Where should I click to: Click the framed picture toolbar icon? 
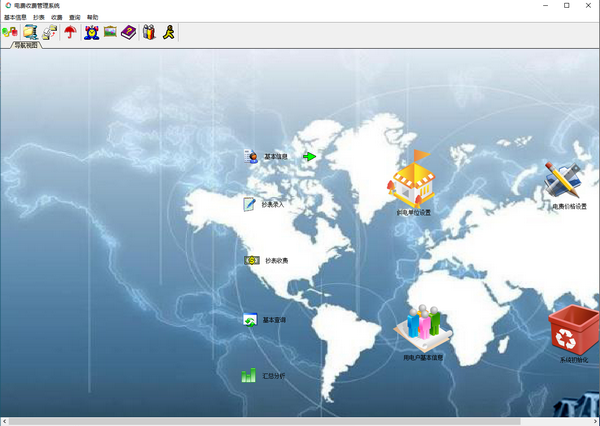pyautogui.click(x=110, y=32)
